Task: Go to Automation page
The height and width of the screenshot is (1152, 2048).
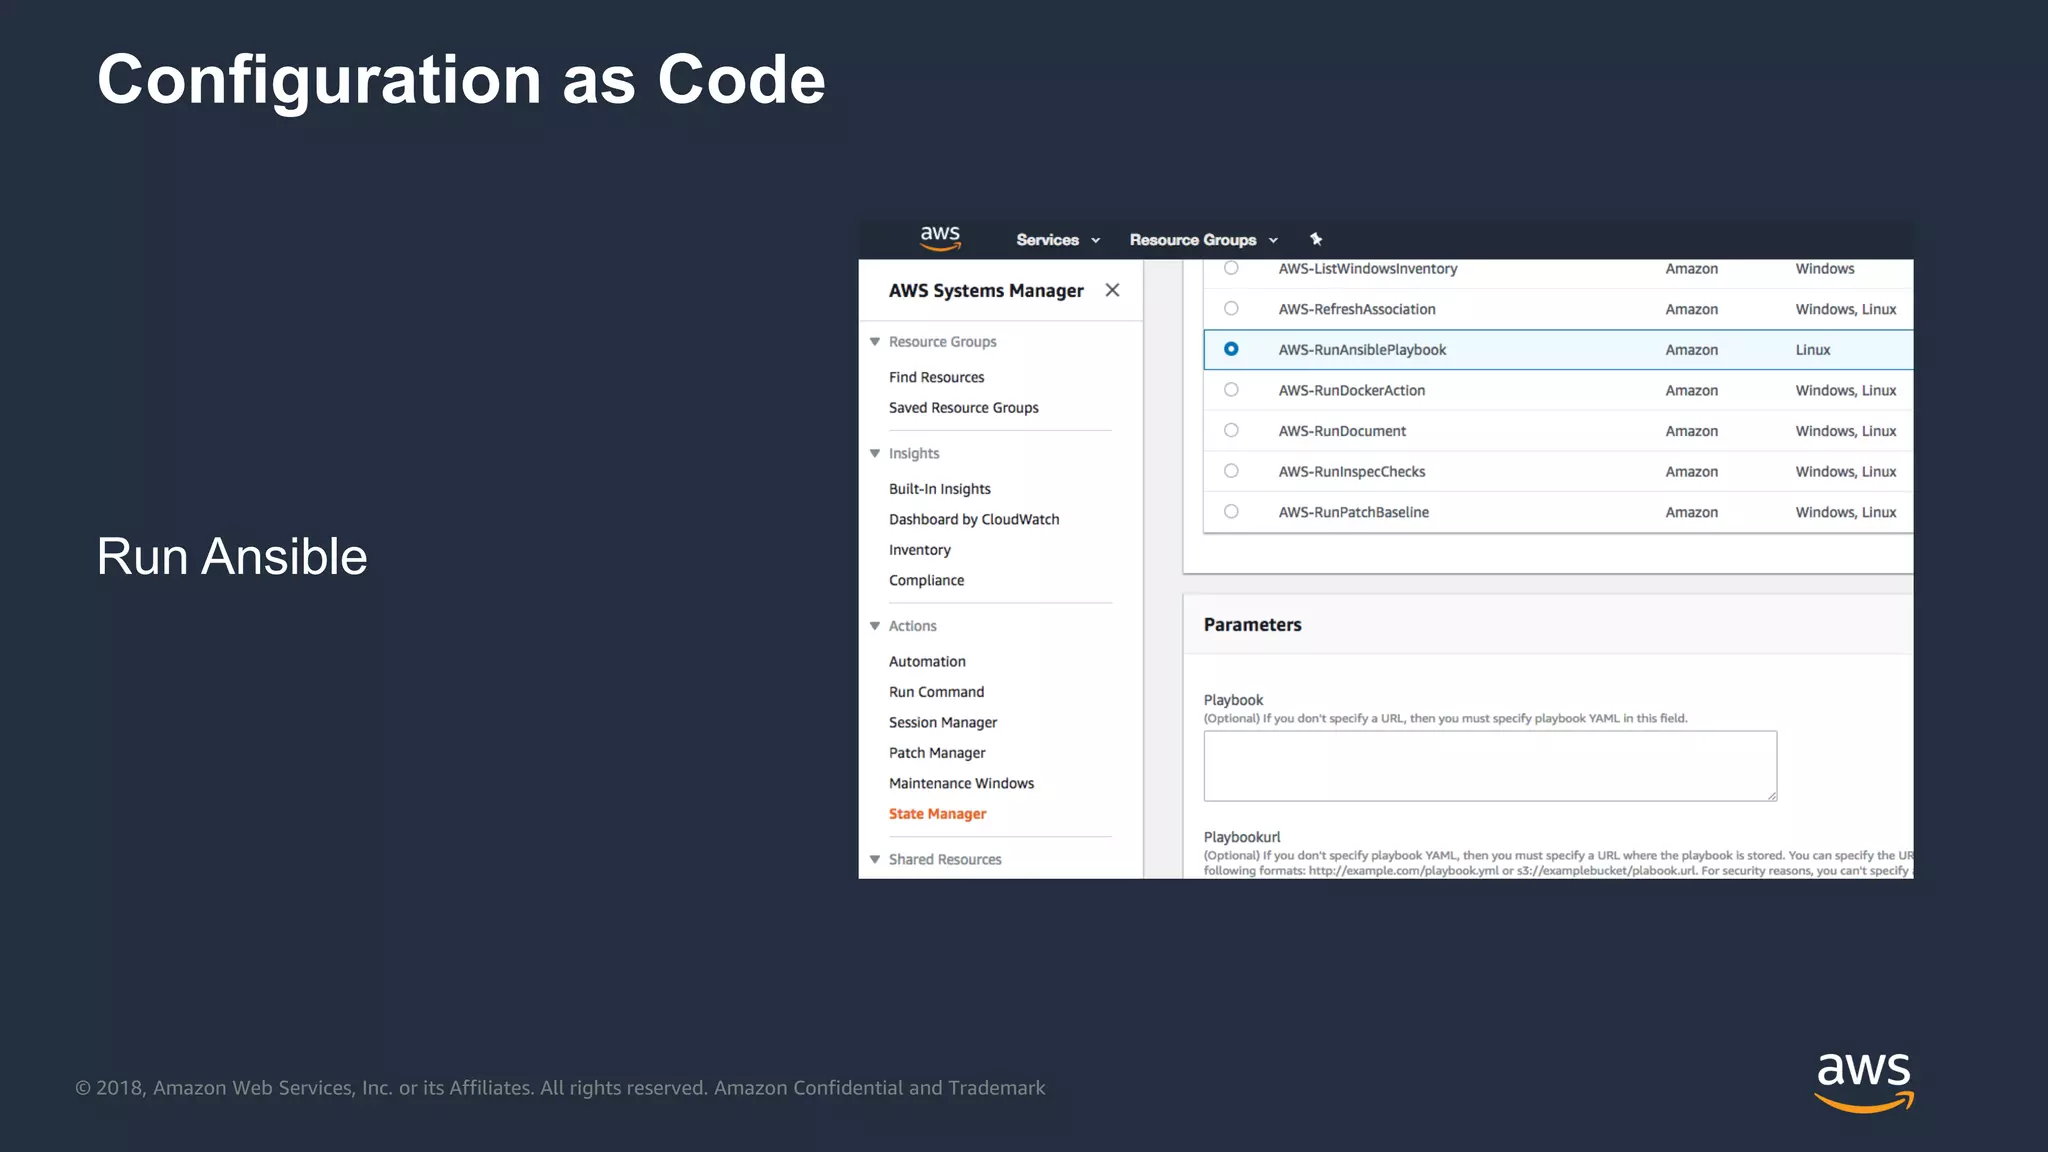Action: click(927, 662)
